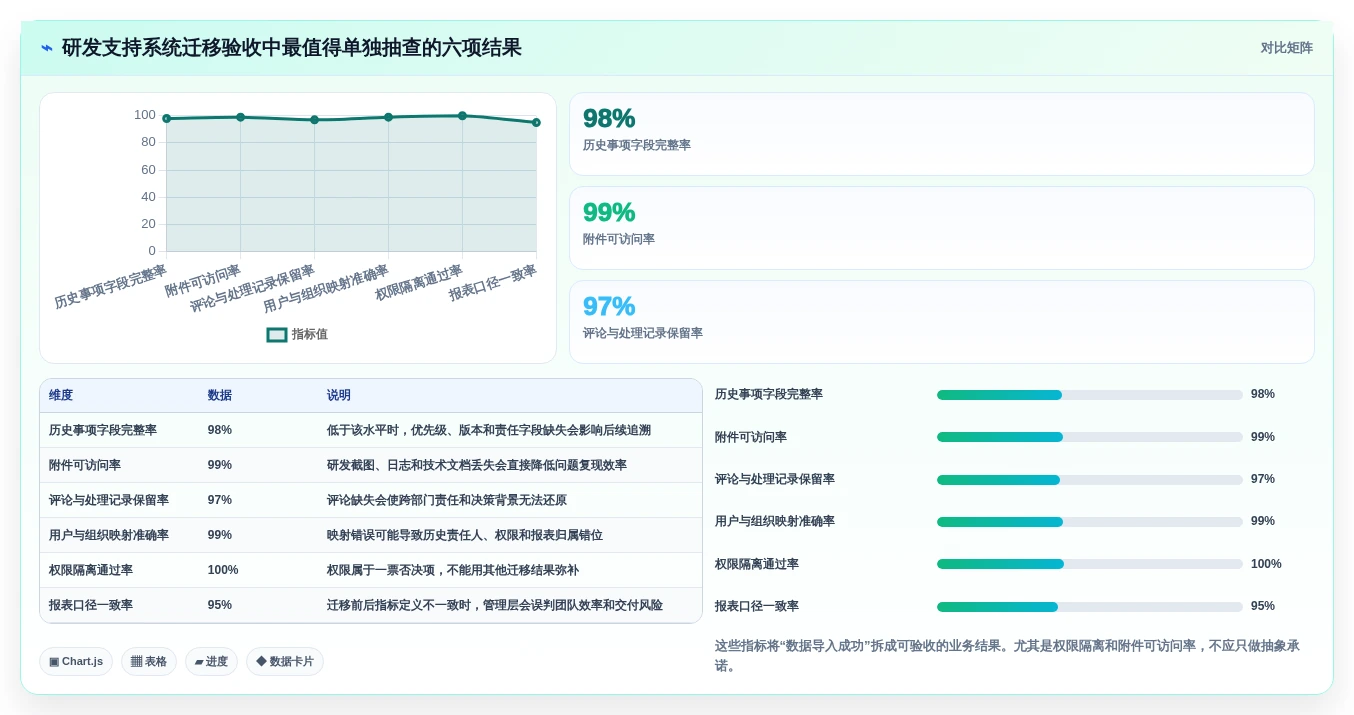Click the chart data point for 用户与组织映射准确率
This screenshot has height=715, width=1354.
[389, 117]
